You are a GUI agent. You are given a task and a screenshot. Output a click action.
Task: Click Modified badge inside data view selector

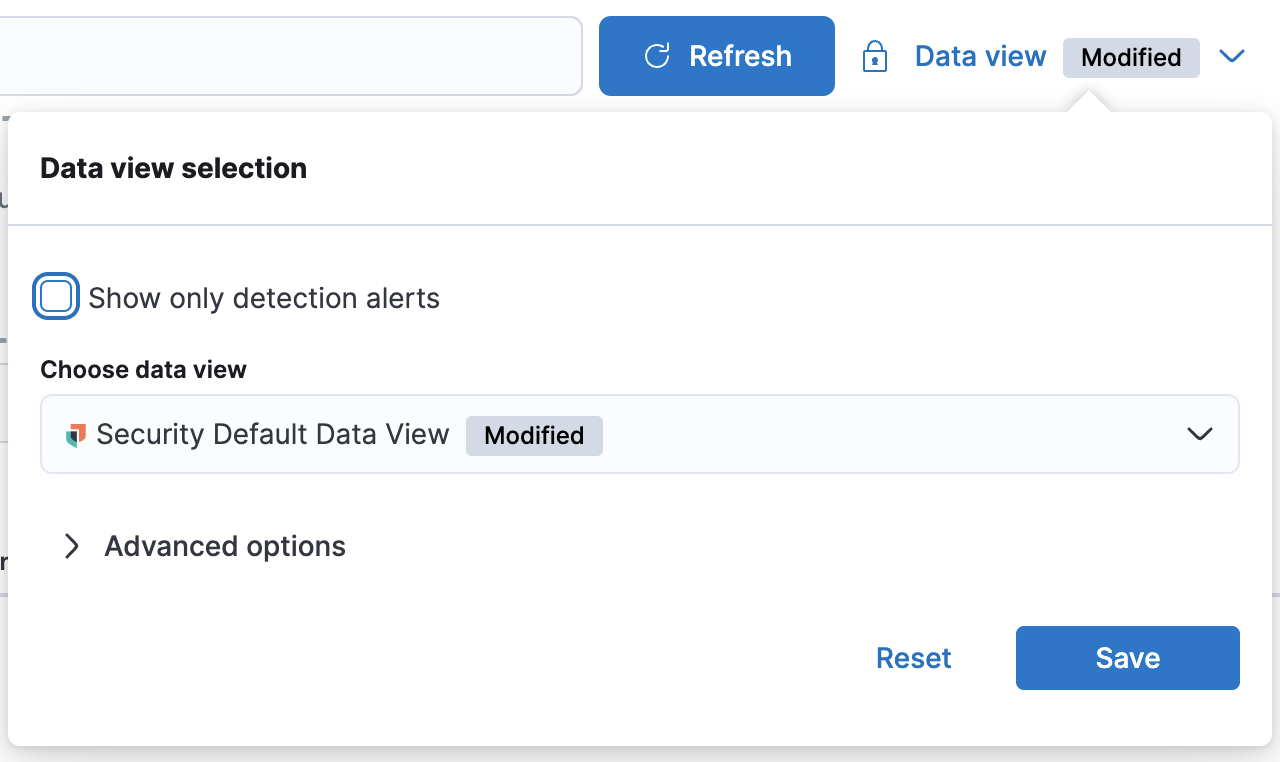(534, 436)
